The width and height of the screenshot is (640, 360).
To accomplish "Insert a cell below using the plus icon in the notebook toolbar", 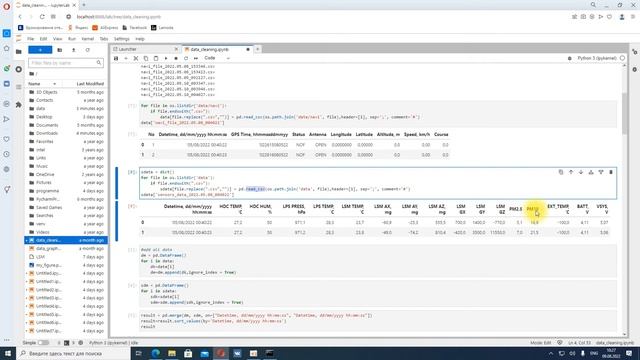I will tap(126, 58).
